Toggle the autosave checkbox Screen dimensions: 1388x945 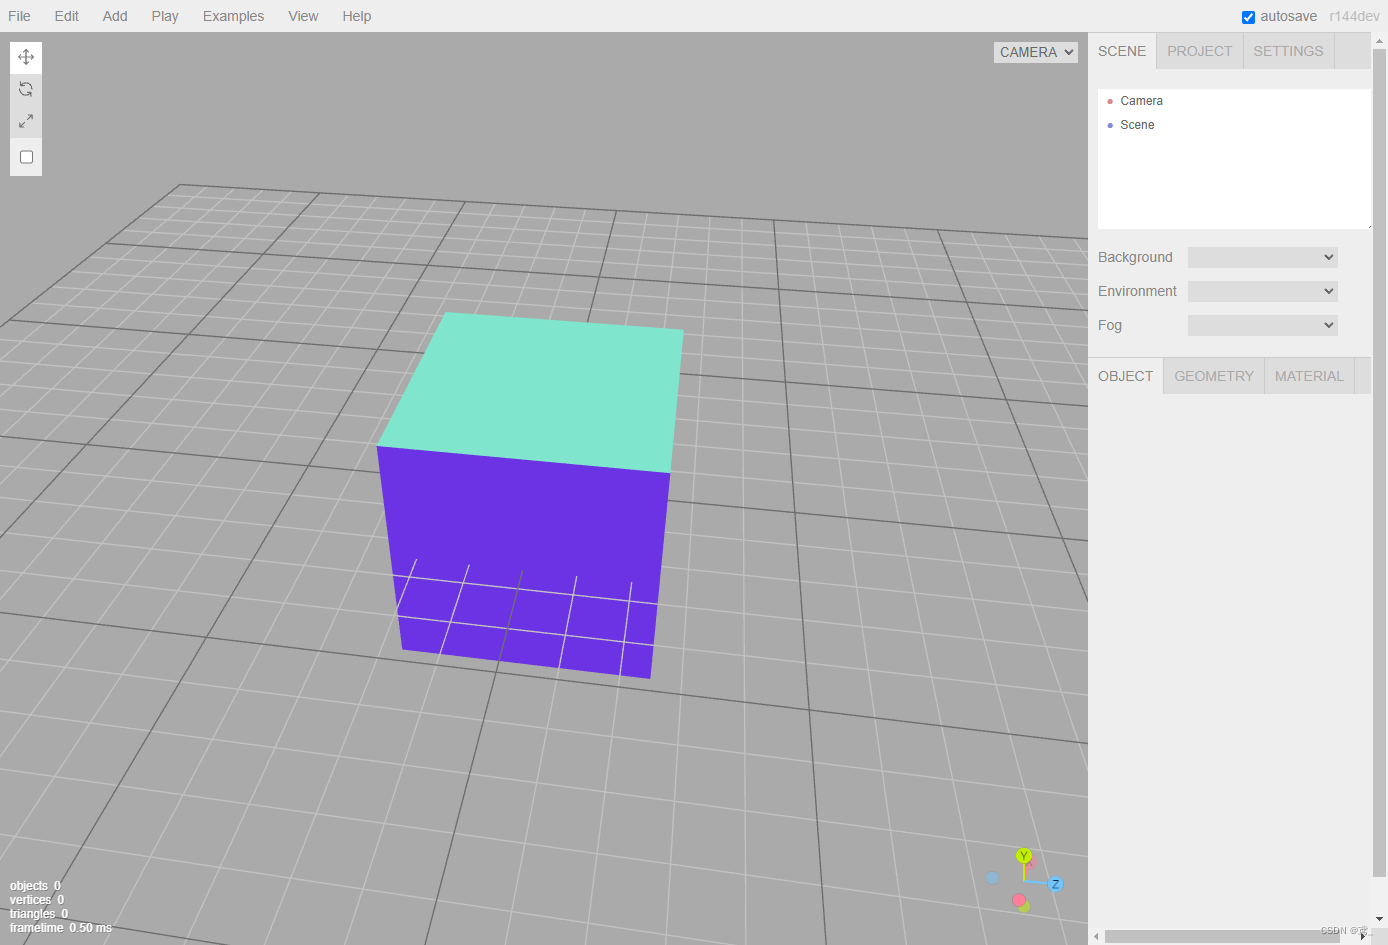coord(1248,17)
